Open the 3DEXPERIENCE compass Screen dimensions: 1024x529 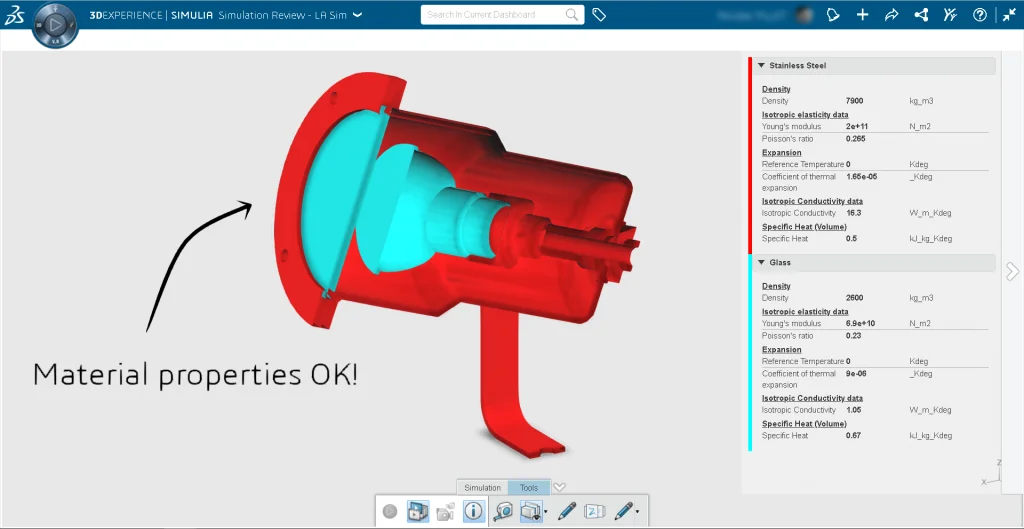point(55,24)
